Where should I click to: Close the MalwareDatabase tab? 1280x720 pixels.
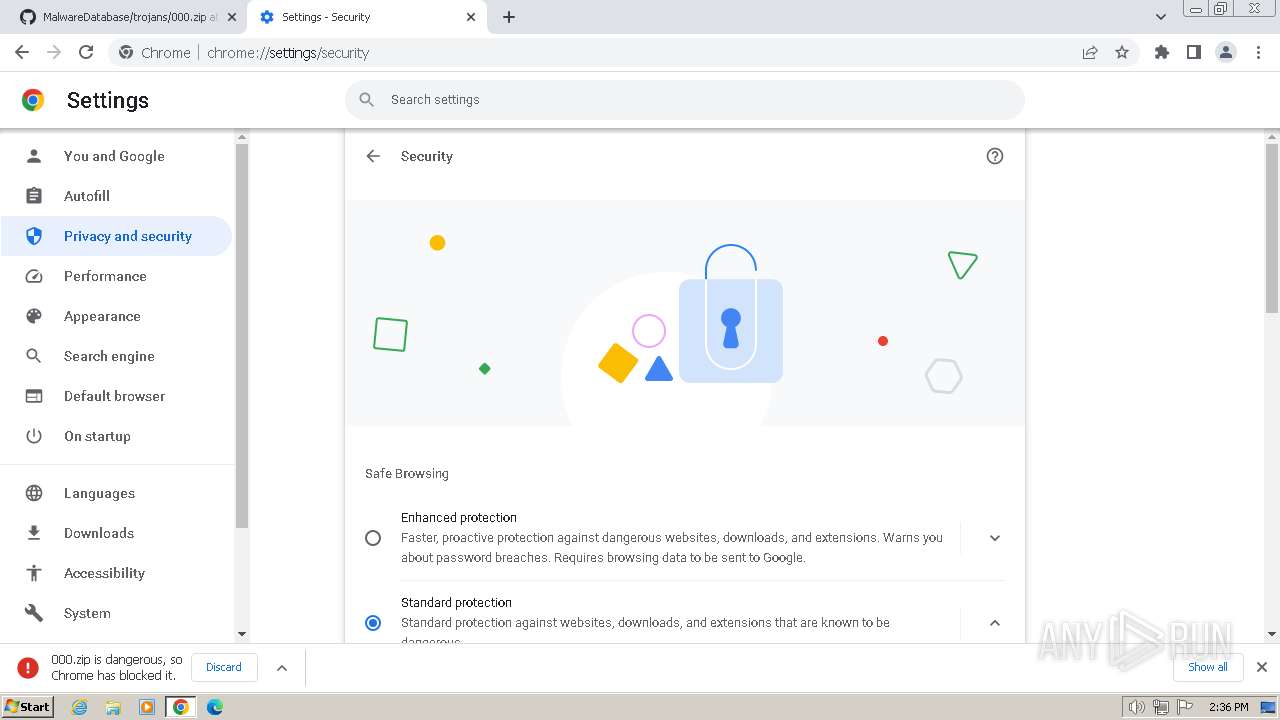click(x=232, y=17)
